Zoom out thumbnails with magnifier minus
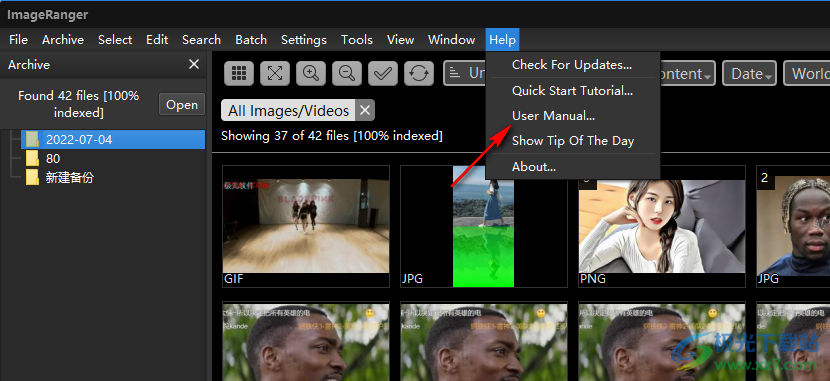830x381 pixels. coord(347,73)
